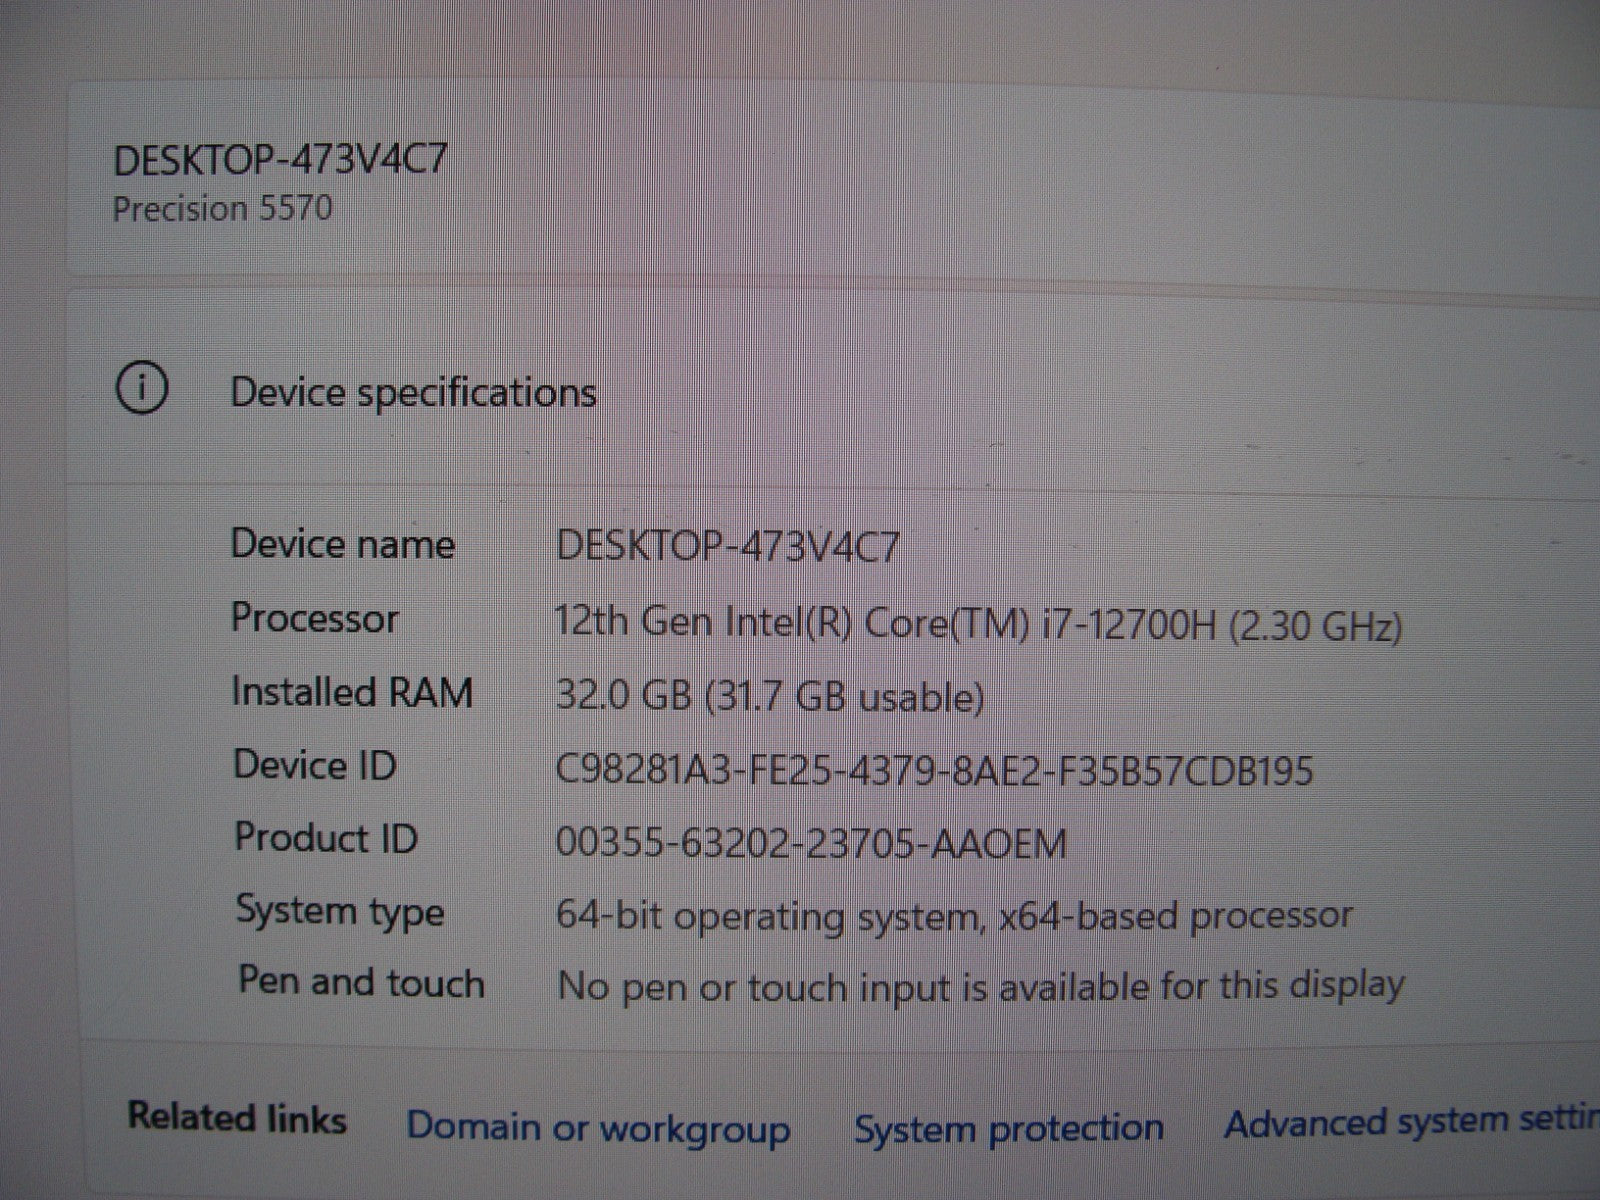
Task: Click the Pen and touch row label
Action: 360,983
